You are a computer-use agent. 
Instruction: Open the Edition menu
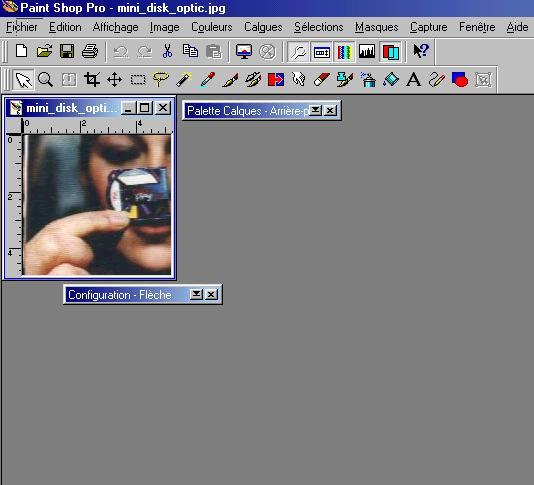[x=65, y=27]
